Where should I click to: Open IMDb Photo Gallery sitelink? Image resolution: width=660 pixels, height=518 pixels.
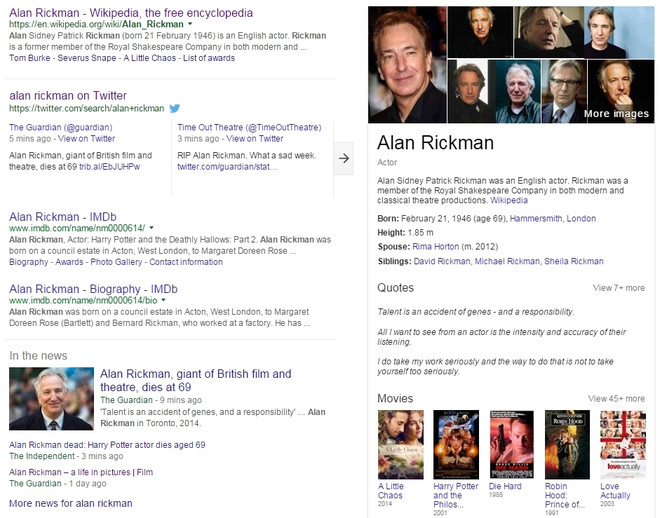(116, 262)
